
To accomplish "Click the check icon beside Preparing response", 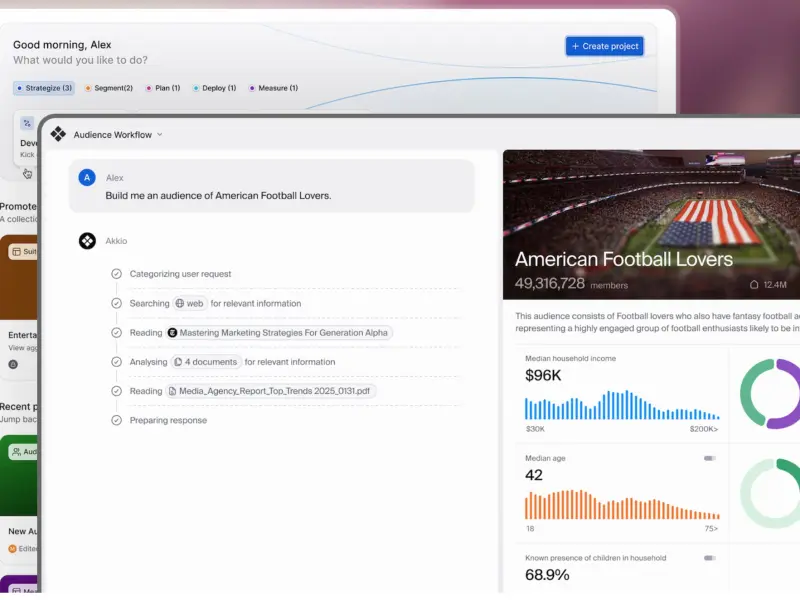I will point(116,420).
